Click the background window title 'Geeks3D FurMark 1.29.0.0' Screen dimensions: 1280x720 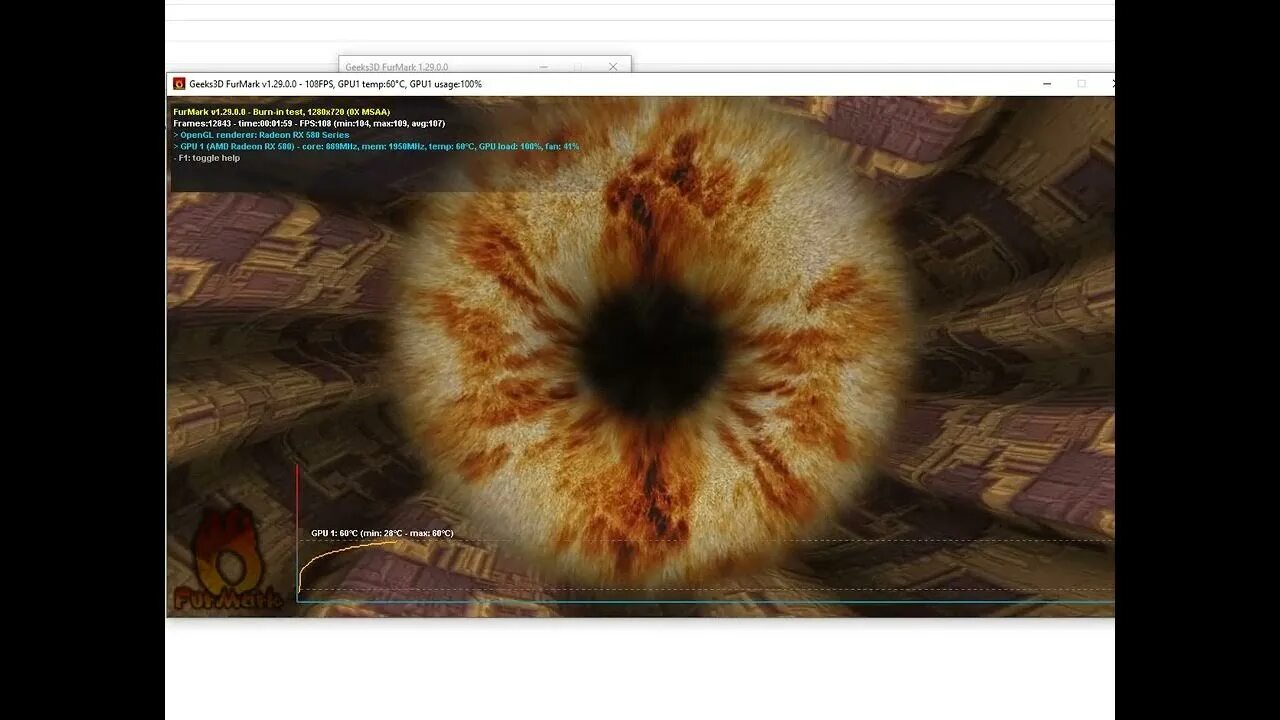point(396,67)
